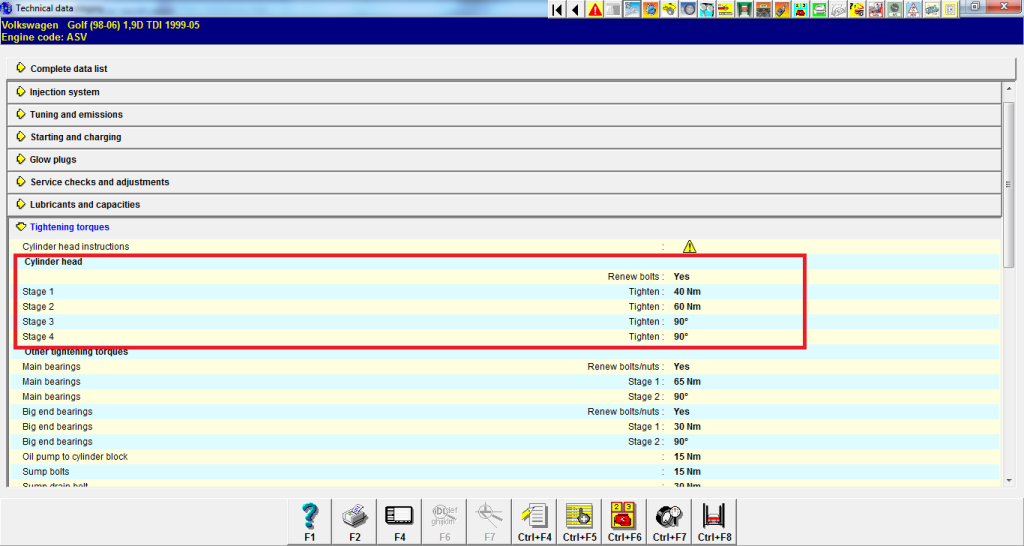Click the red warning triangle toolbar icon

point(595,10)
